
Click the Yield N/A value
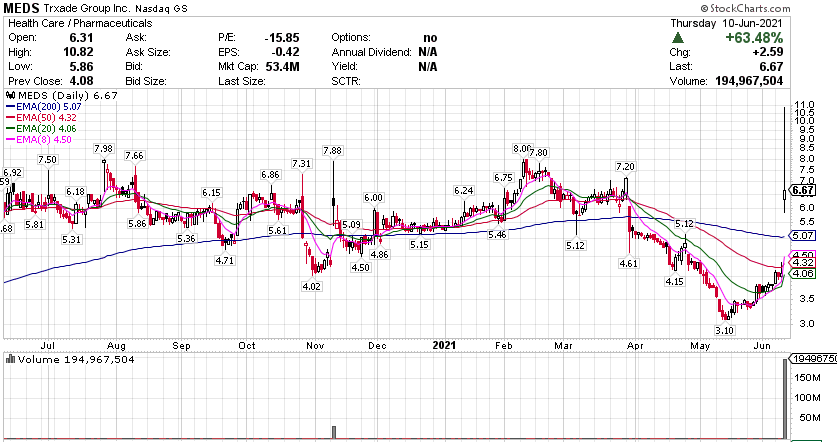(x=428, y=66)
